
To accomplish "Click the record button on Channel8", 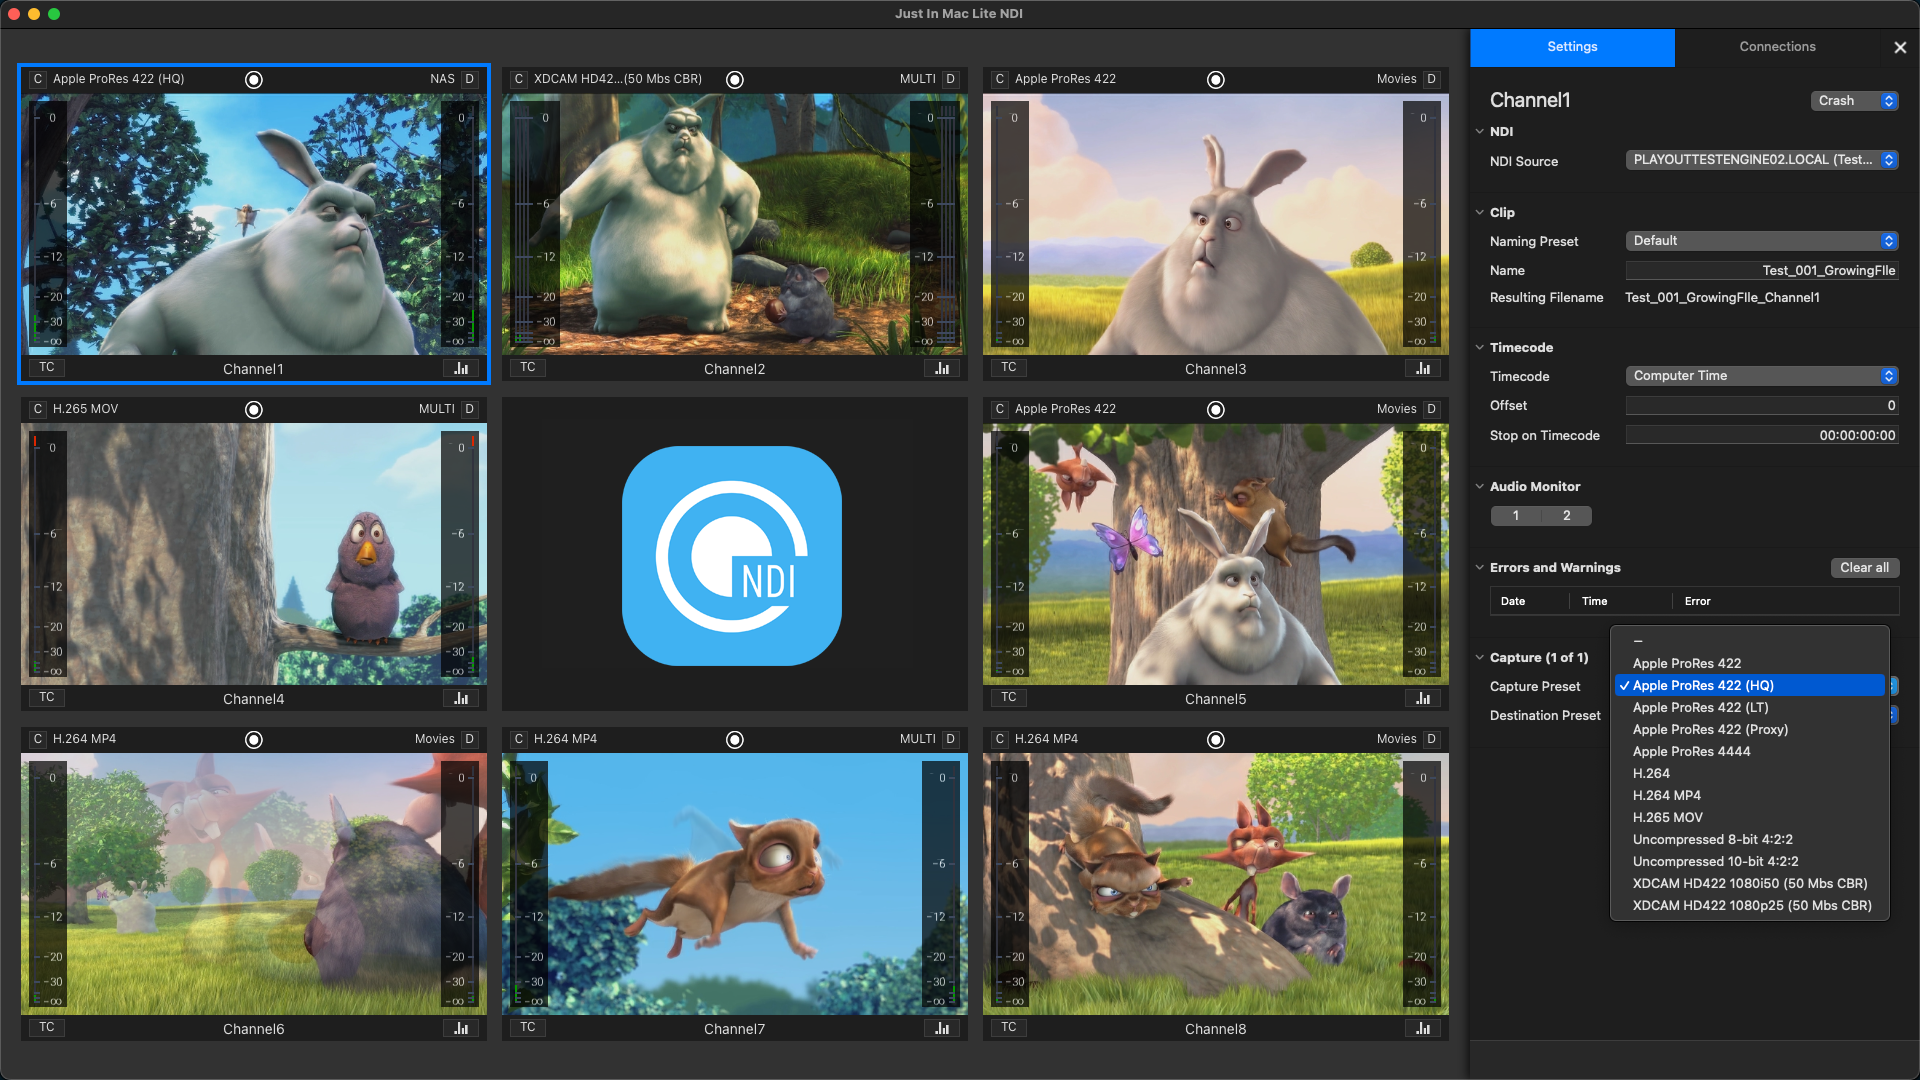I will 1216,740.
